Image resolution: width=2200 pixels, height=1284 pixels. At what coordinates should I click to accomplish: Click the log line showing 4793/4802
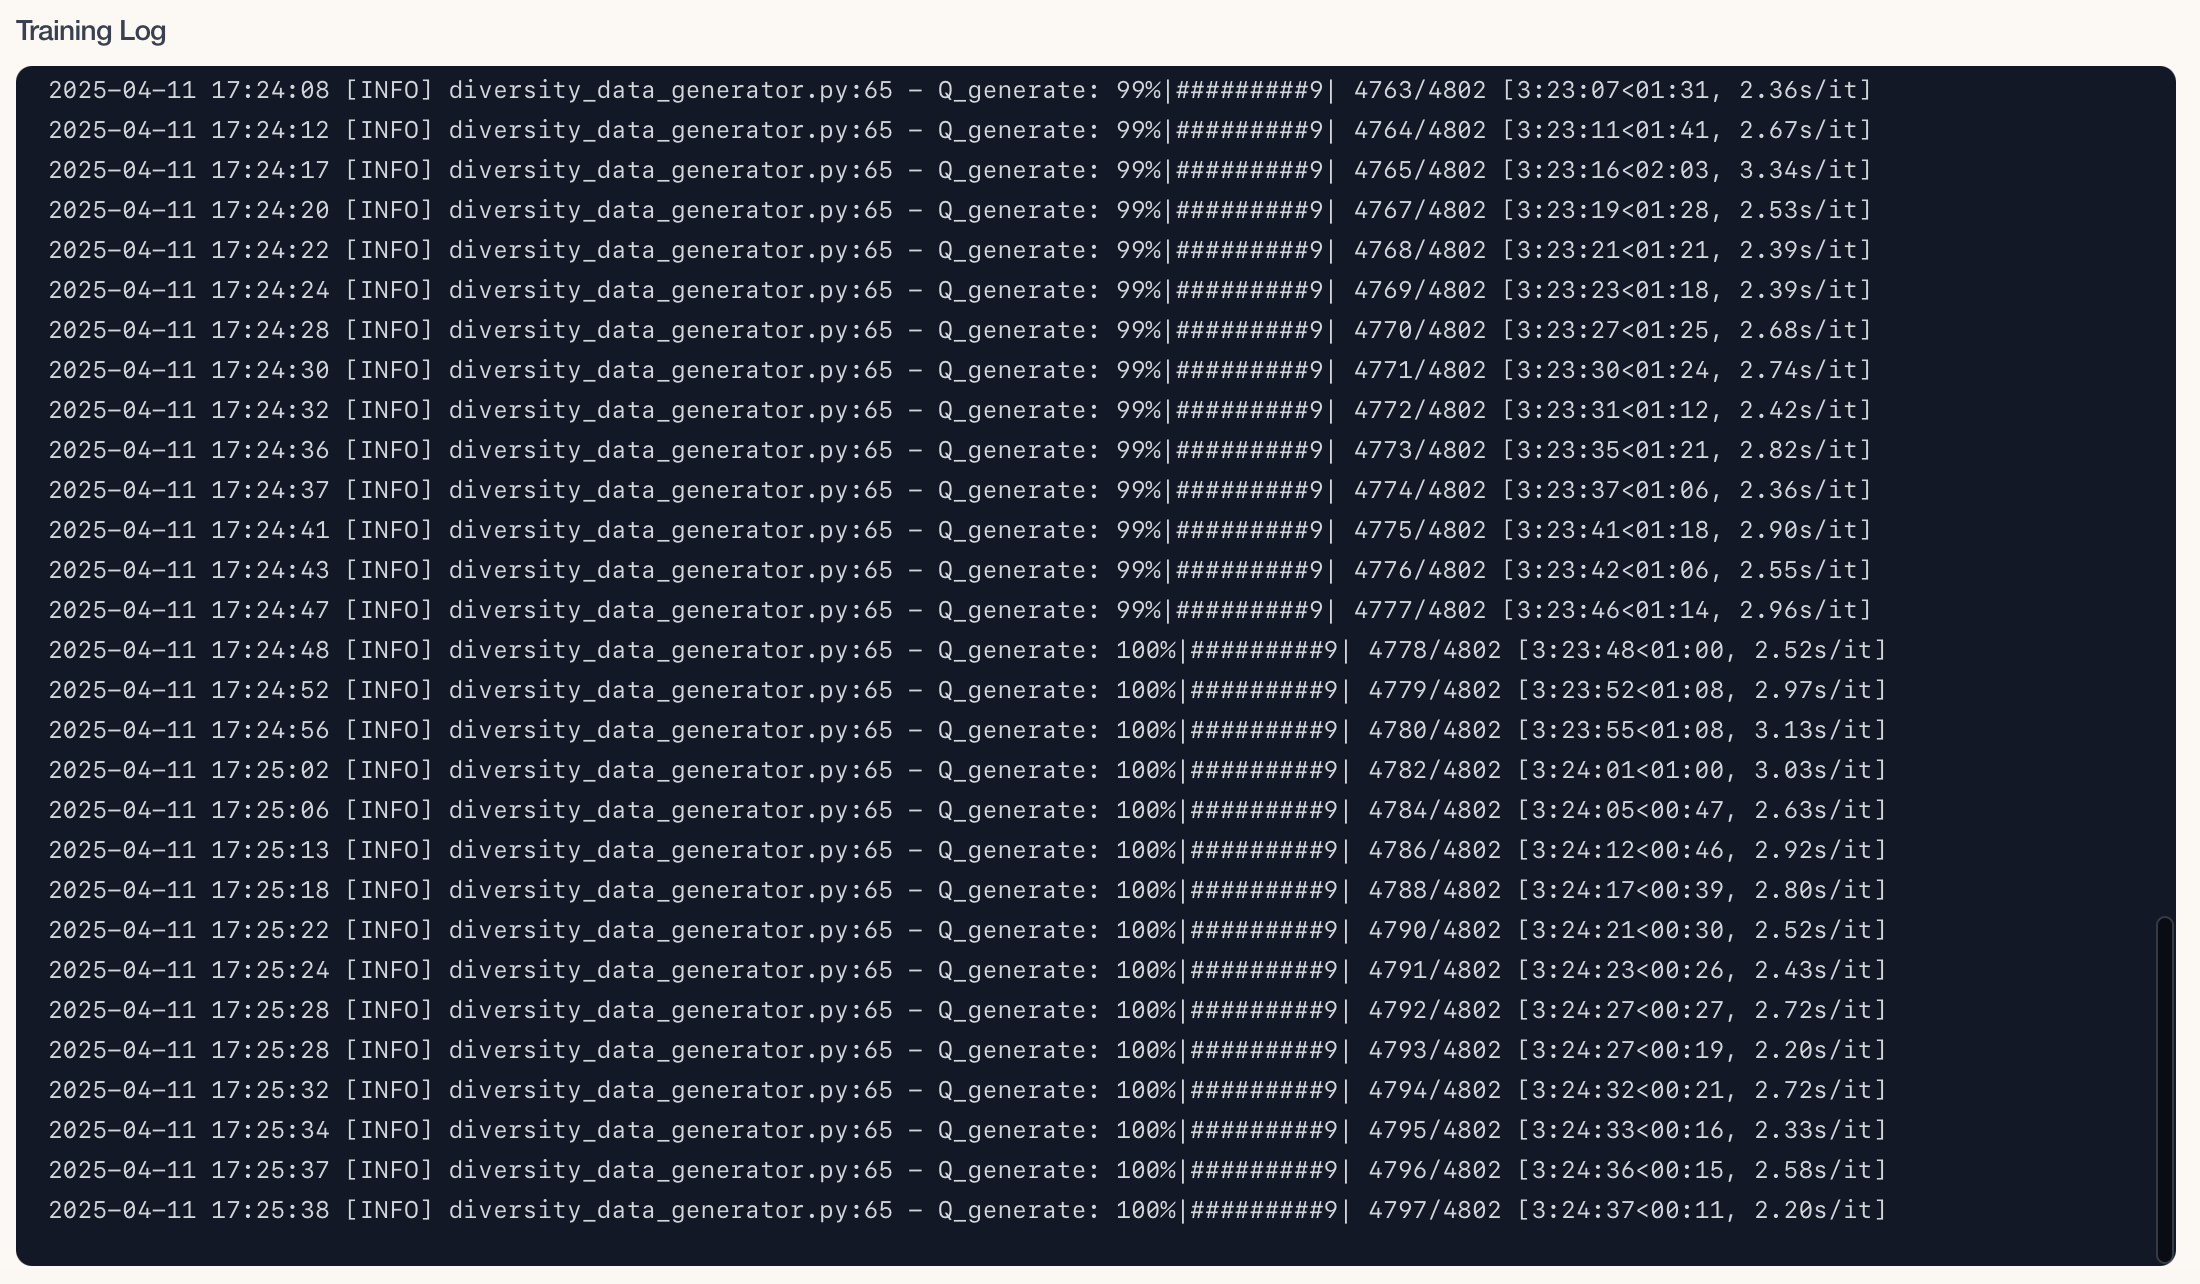(967, 1050)
